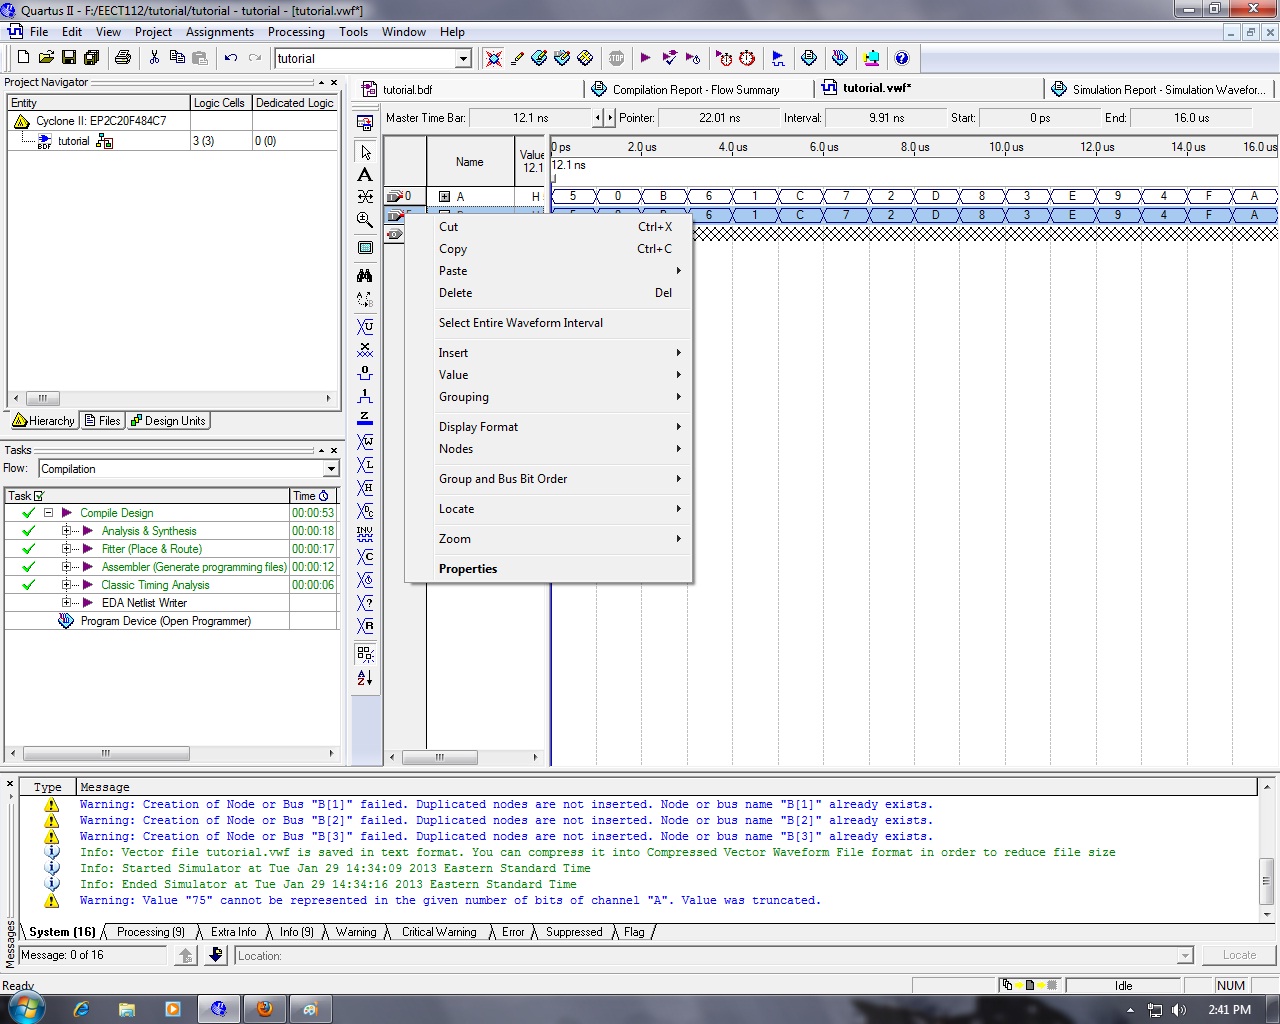Open the project name tutorial dropdown
Viewport: 1280px width, 1024px height.
(x=463, y=59)
